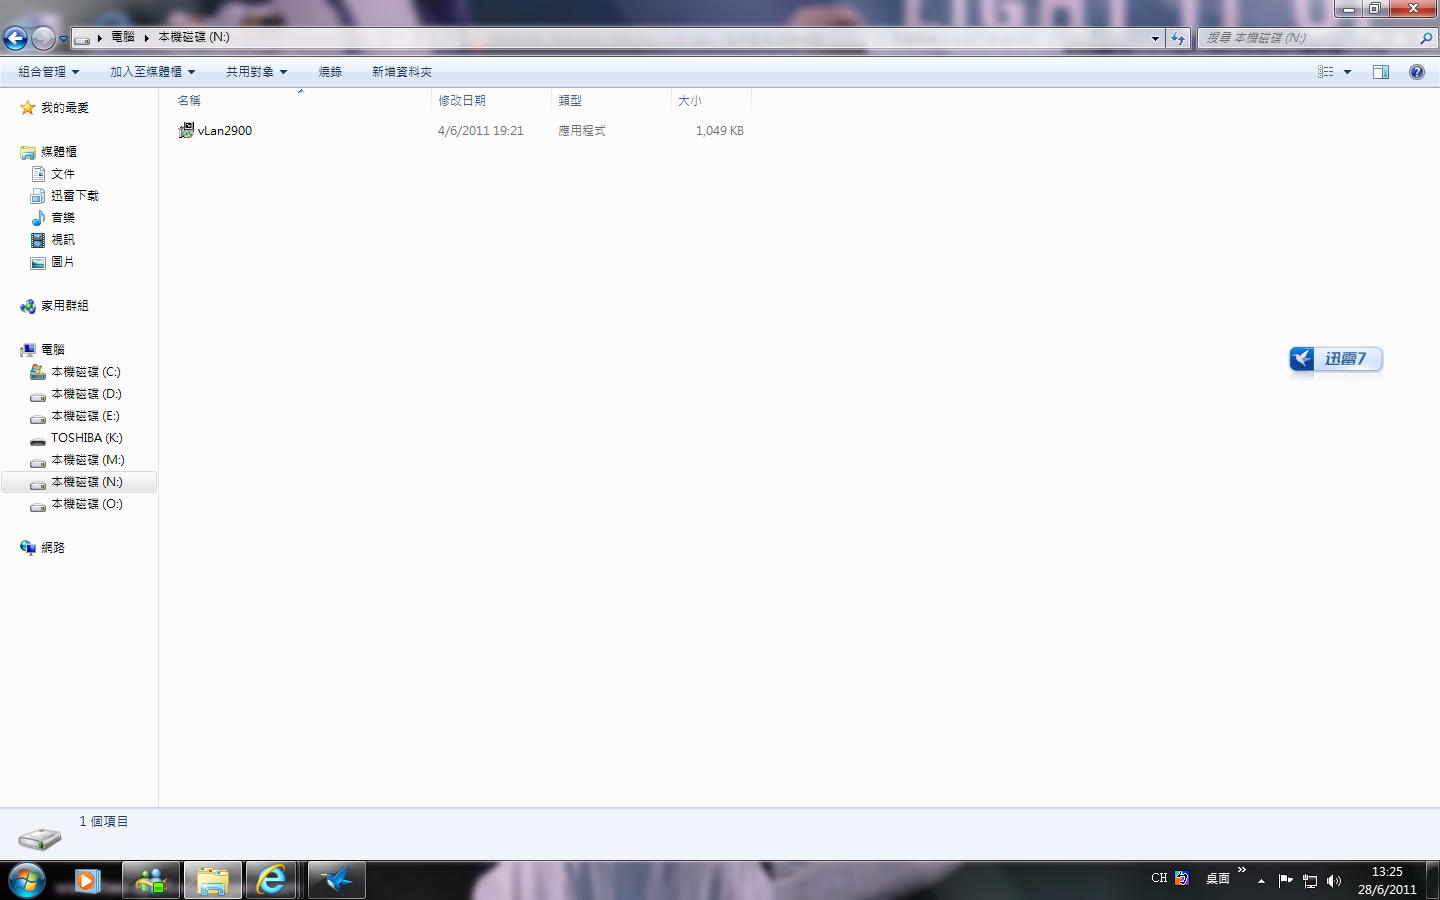1440x900 pixels.
Task: Toggle the preview pane button
Action: point(1381,72)
